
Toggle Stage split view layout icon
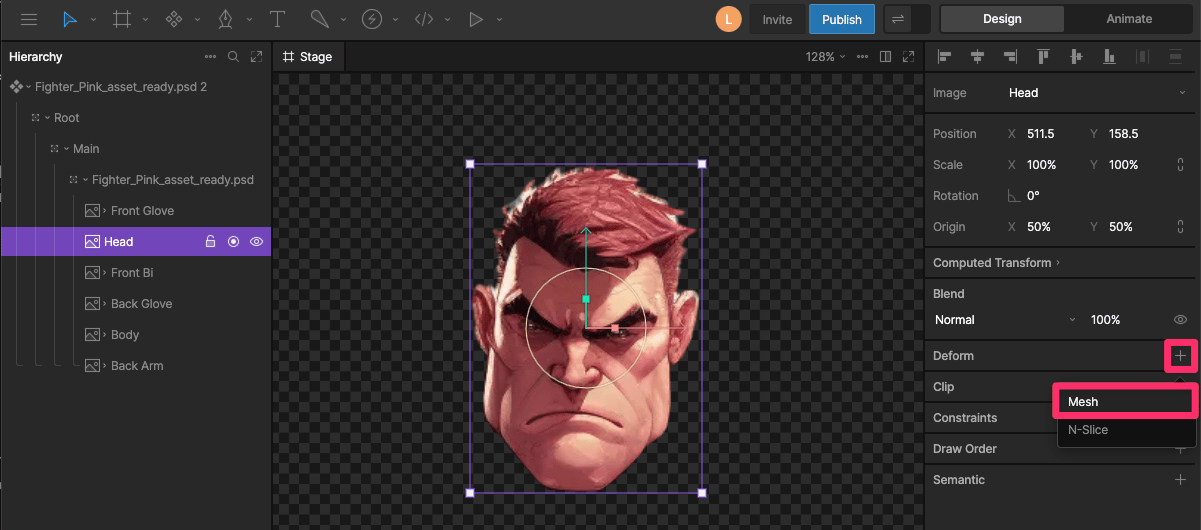tap(885, 57)
